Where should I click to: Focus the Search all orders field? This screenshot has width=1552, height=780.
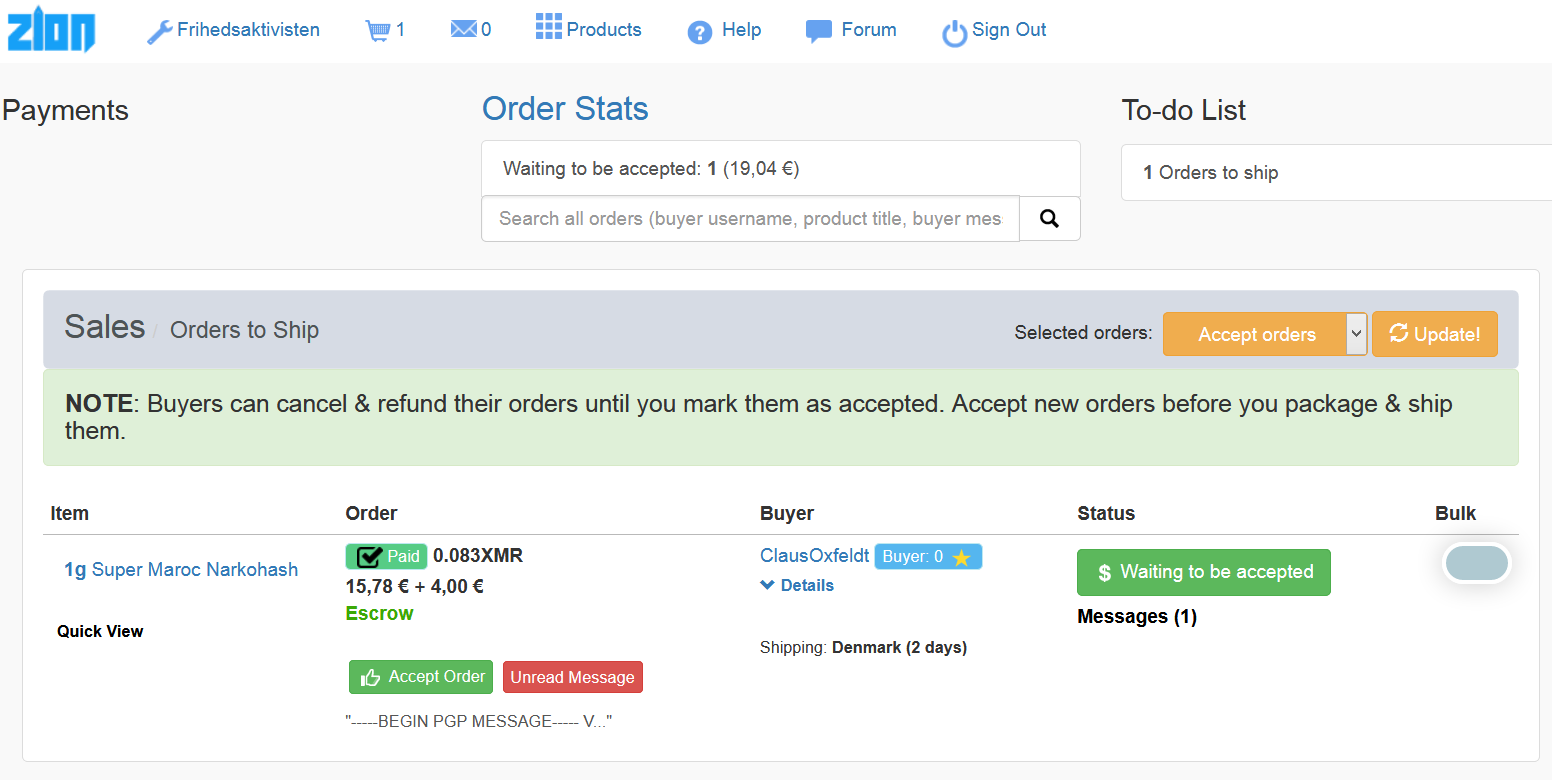[750, 218]
